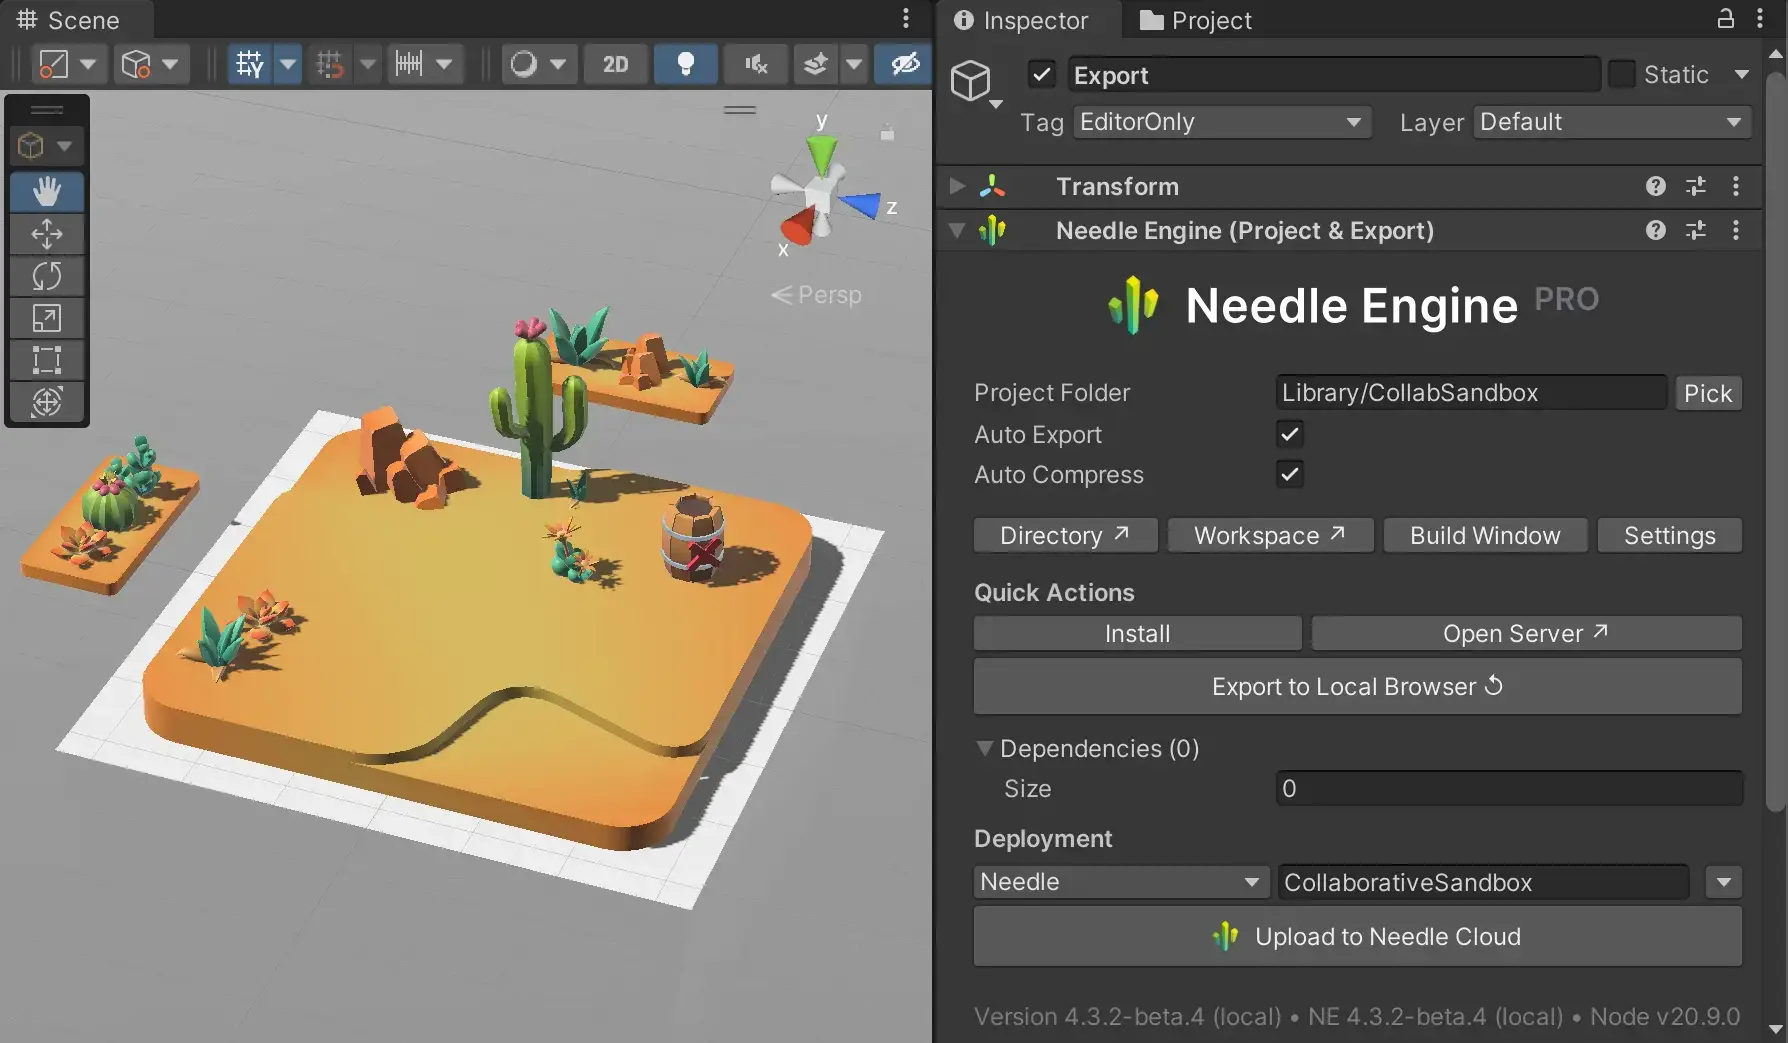Click the snap increment icon

(x=409, y=64)
